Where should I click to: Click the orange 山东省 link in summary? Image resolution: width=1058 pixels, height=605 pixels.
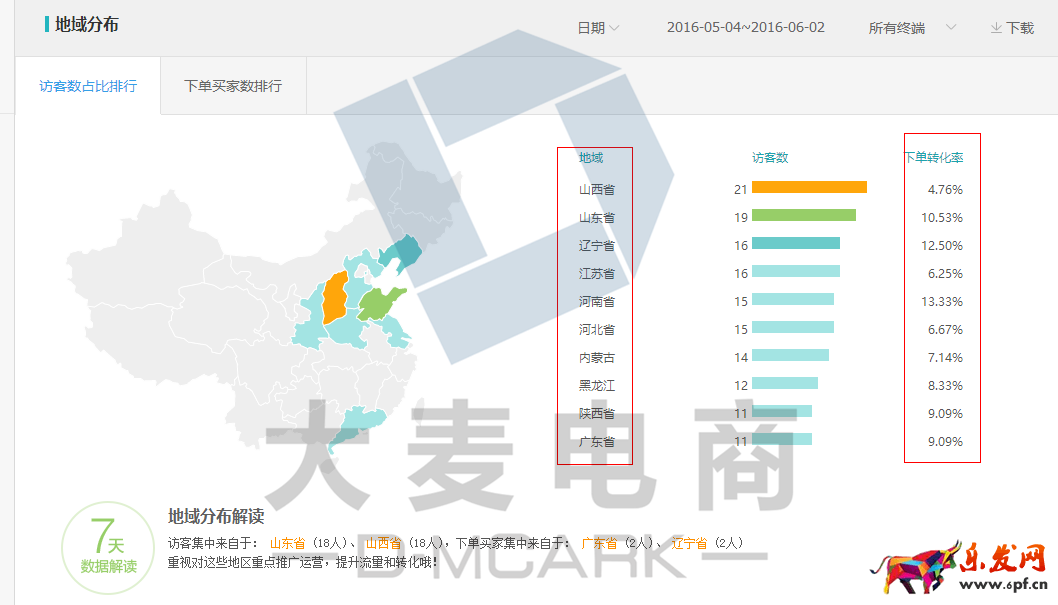click(x=288, y=543)
